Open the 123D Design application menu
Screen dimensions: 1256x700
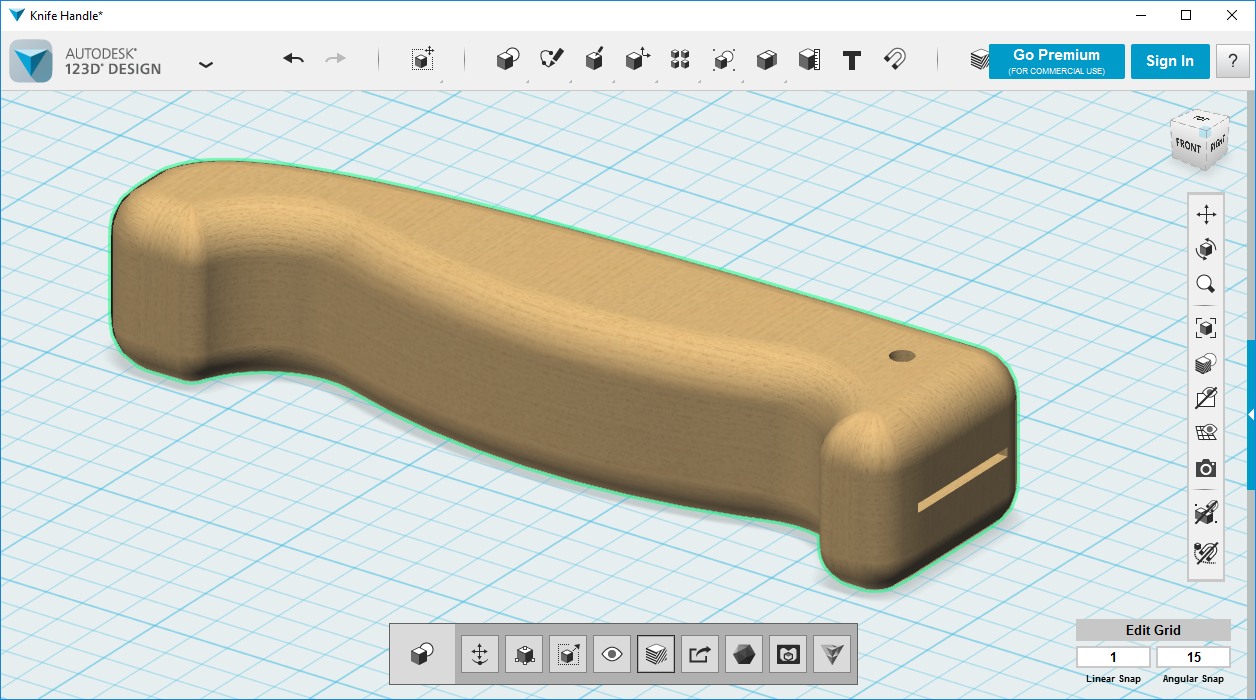click(x=206, y=63)
